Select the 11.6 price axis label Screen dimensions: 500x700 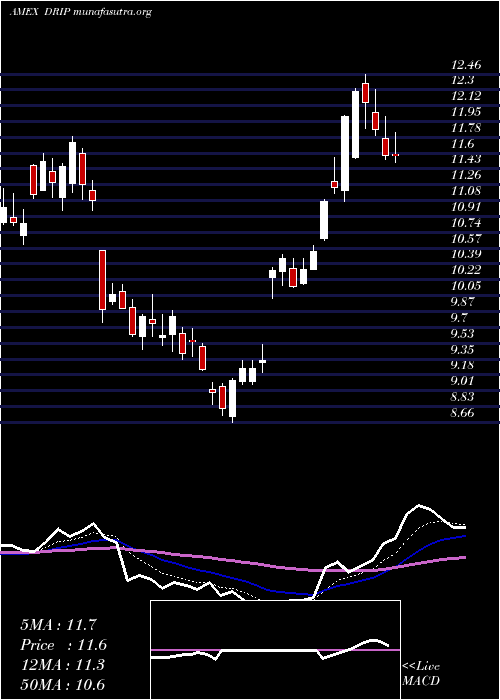click(462, 144)
